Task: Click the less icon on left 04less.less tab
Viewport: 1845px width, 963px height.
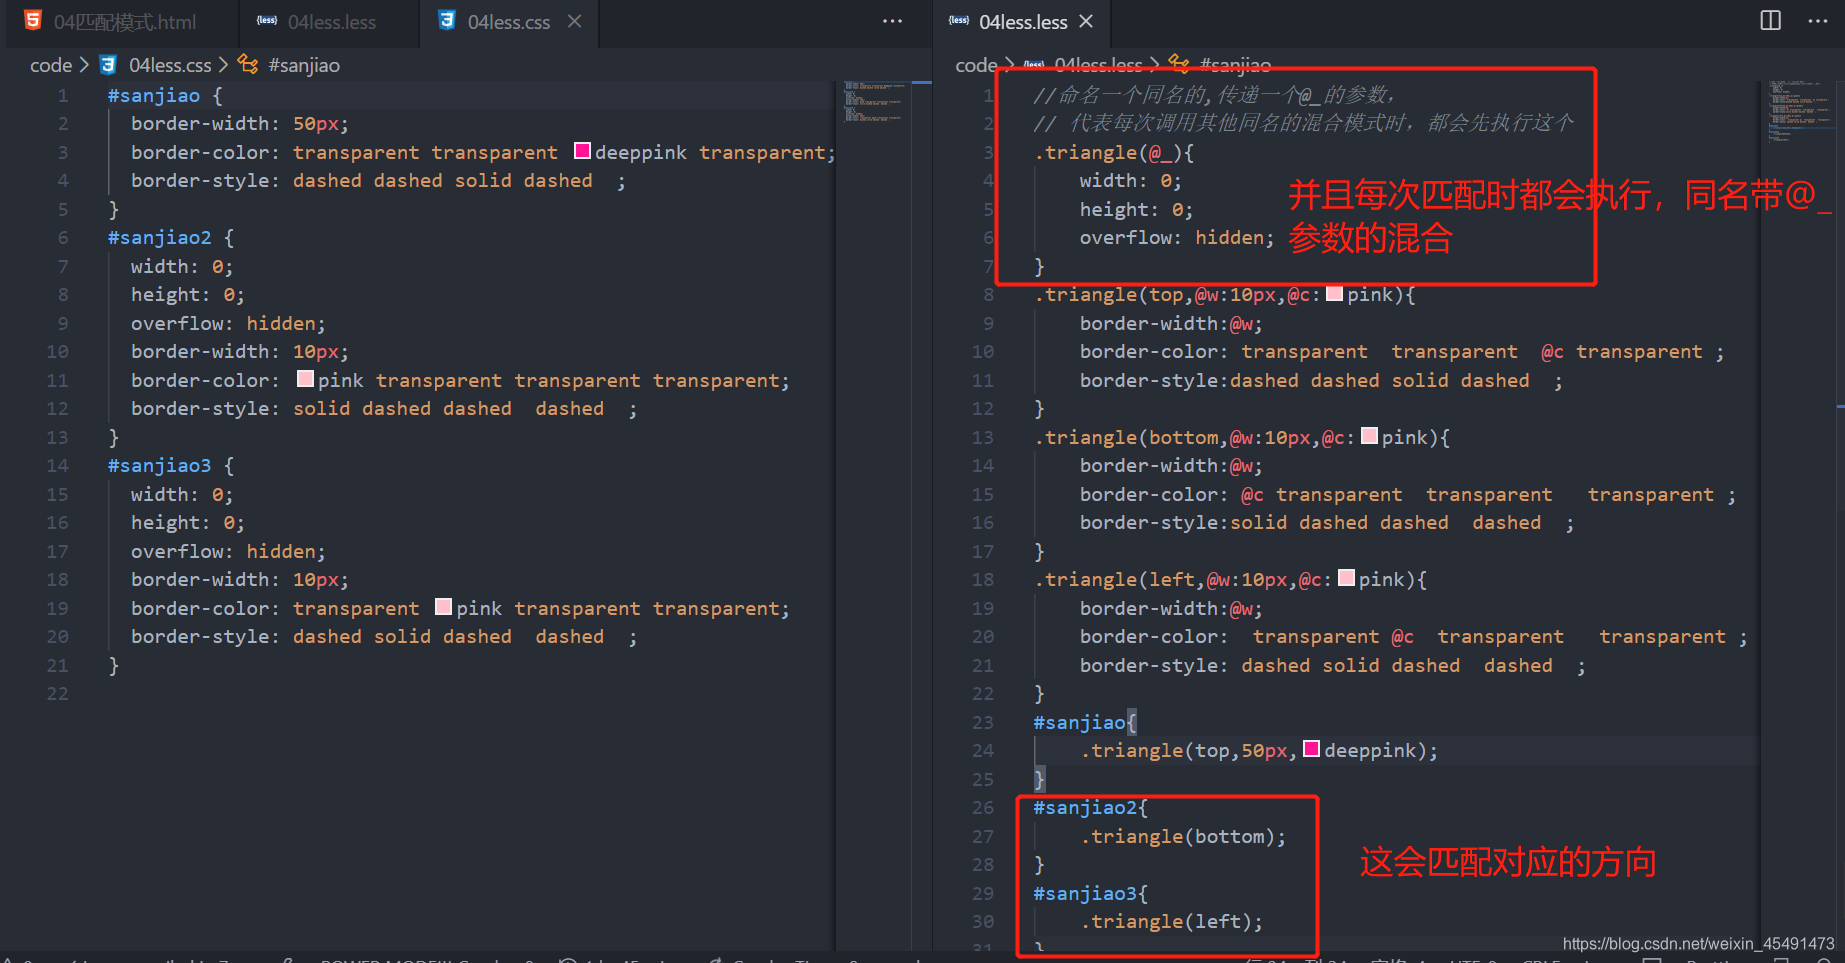Action: click(x=267, y=21)
